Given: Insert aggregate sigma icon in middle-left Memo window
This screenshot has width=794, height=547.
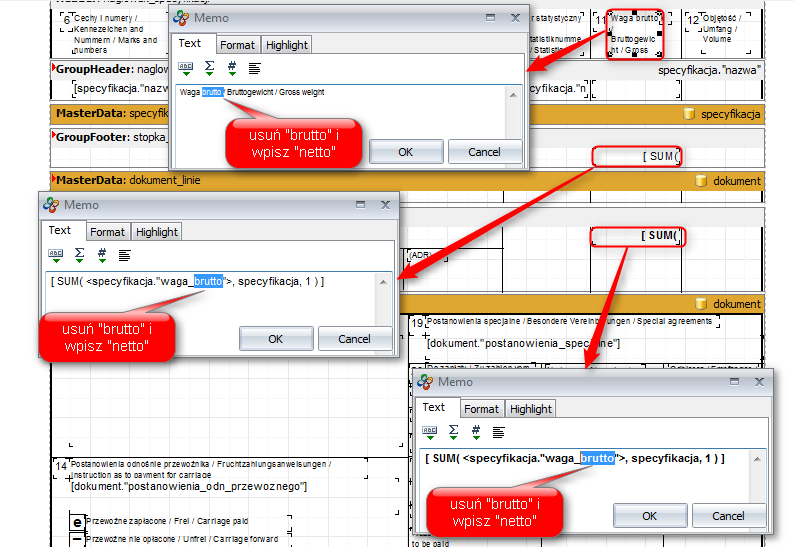Looking at the screenshot, I should click(x=79, y=255).
